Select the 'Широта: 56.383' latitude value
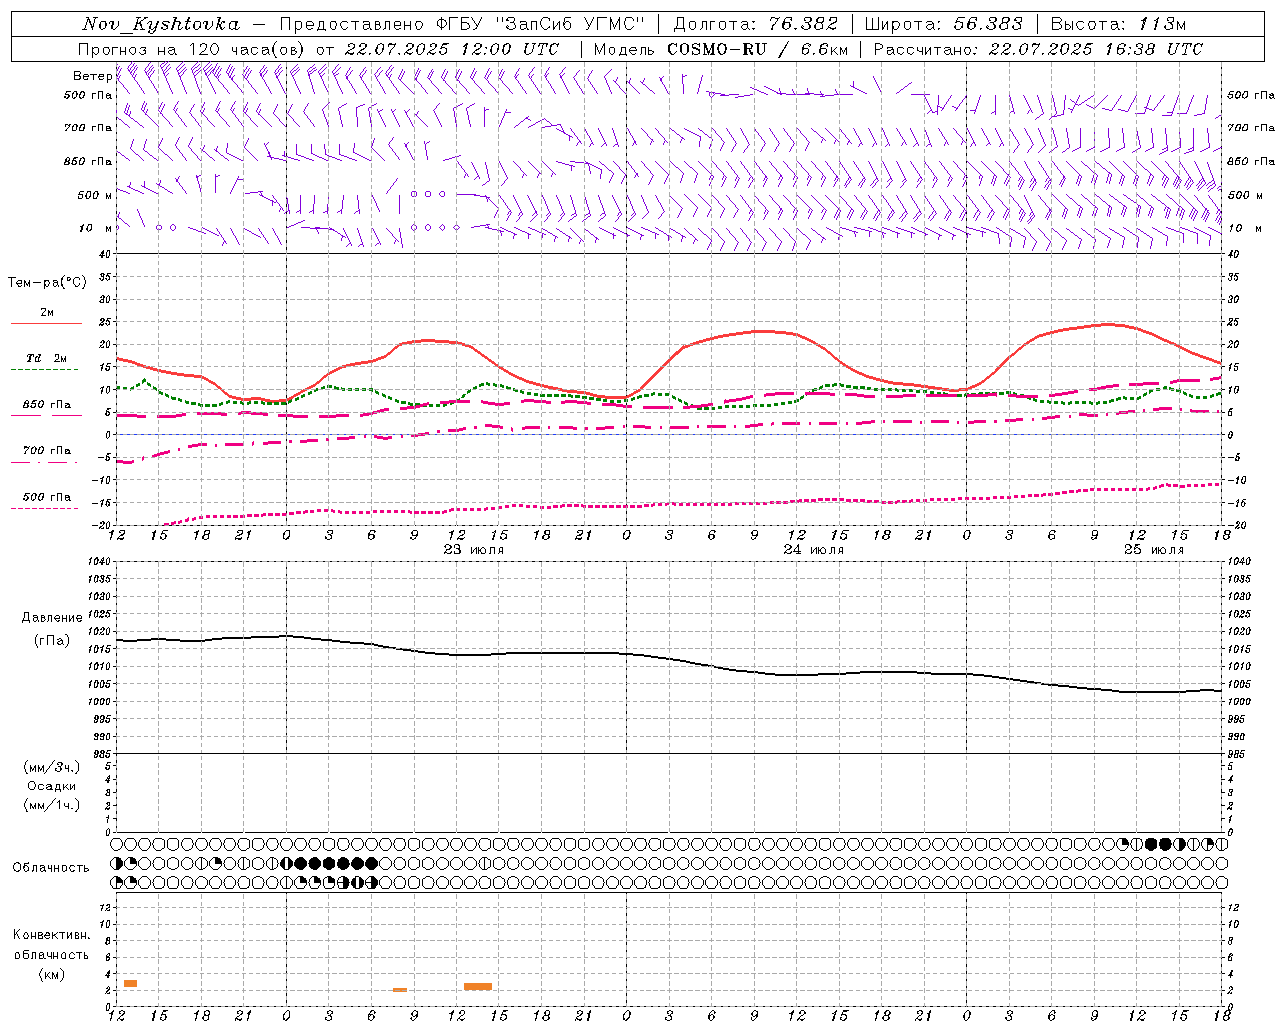Viewport: 1280px width, 1024px height. pos(943,24)
